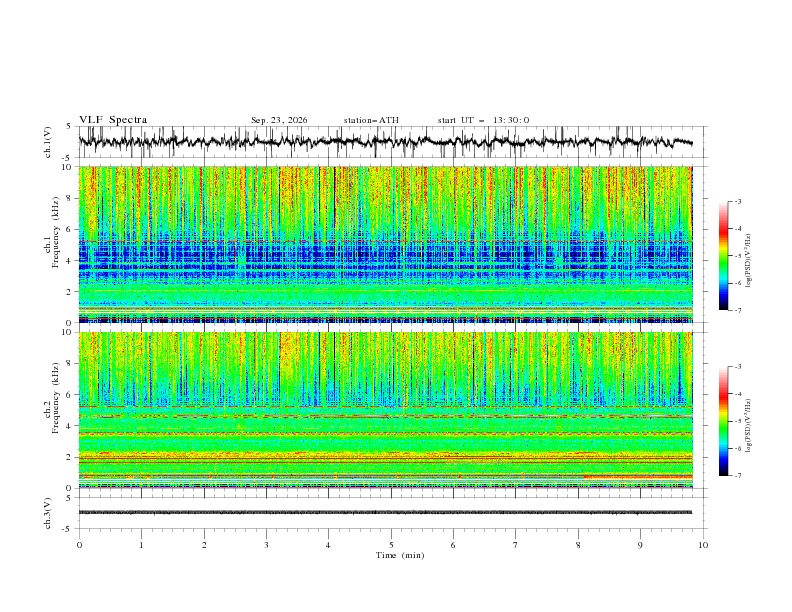
Task: Click the ch.1(V) waveform axis label
Action: pyautogui.click(x=48, y=142)
